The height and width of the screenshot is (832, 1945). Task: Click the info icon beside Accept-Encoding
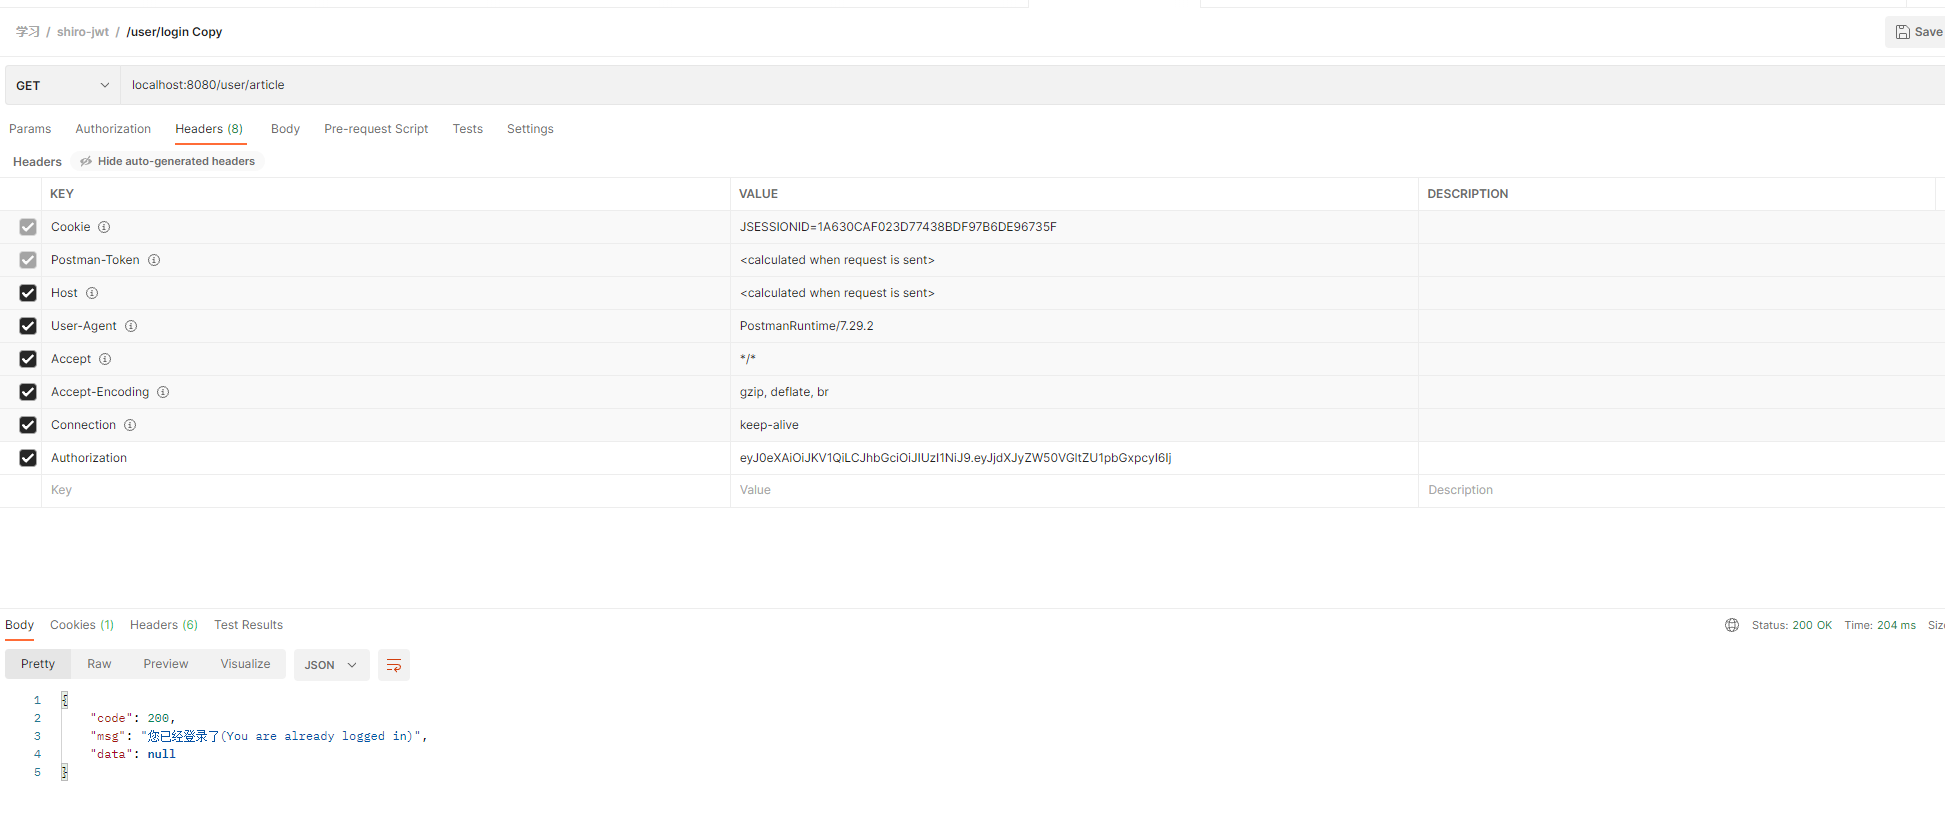tap(163, 392)
